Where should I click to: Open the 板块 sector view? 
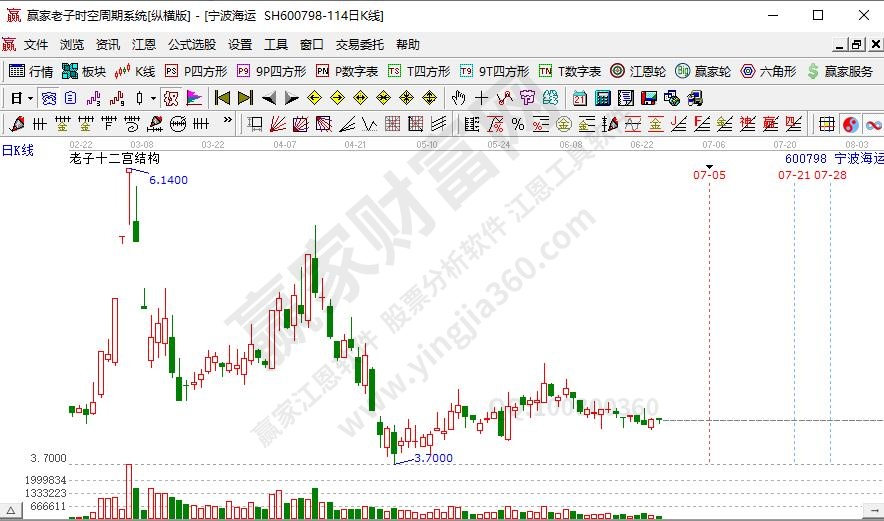coord(83,71)
